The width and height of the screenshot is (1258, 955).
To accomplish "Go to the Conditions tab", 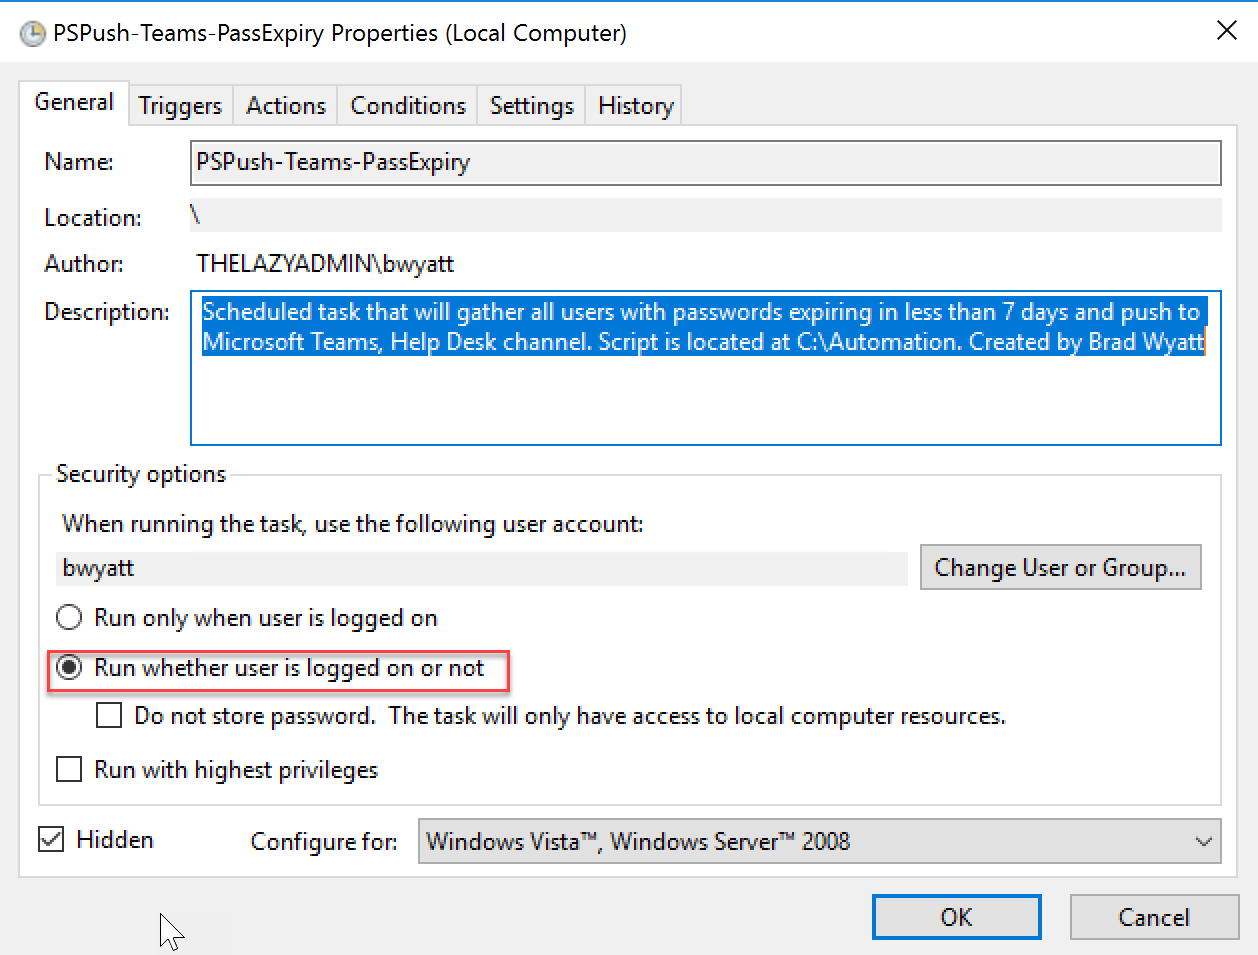I will pyautogui.click(x=408, y=106).
